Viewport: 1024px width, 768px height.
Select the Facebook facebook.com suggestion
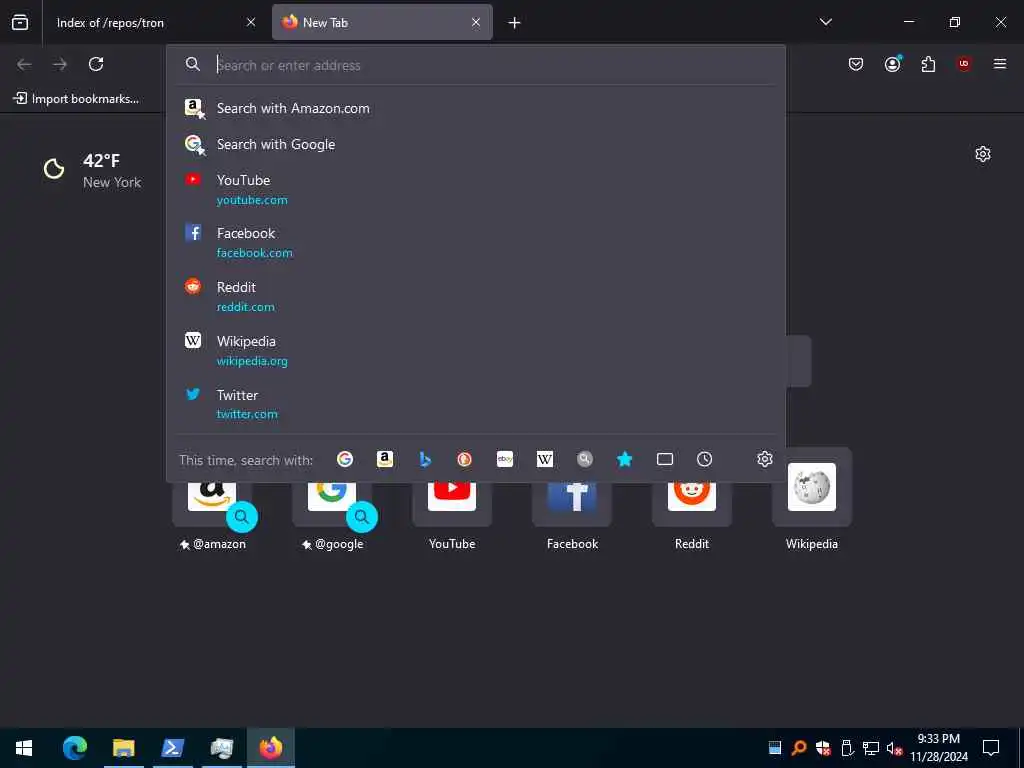pos(476,242)
